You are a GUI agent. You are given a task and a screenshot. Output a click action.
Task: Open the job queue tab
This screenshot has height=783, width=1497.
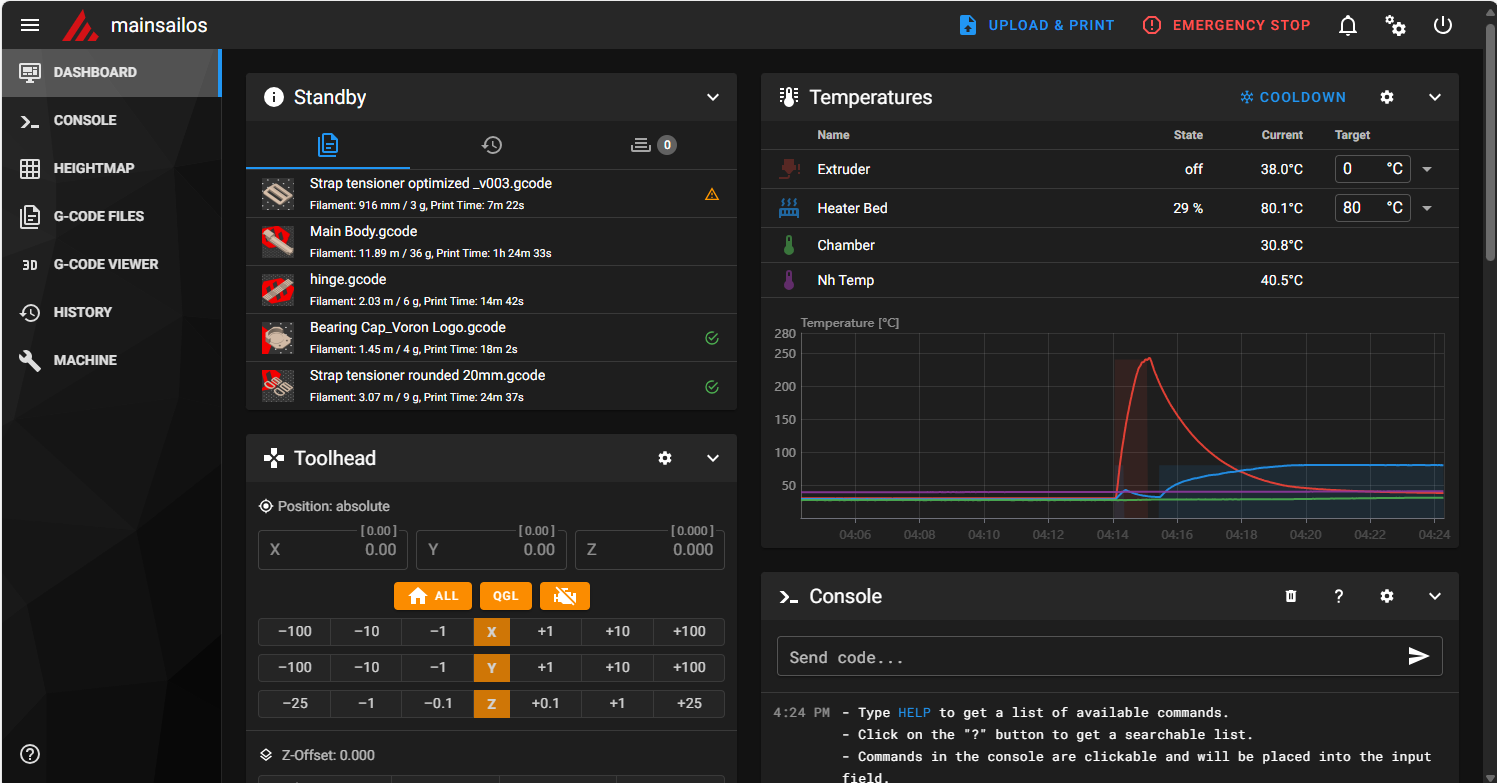coord(653,145)
